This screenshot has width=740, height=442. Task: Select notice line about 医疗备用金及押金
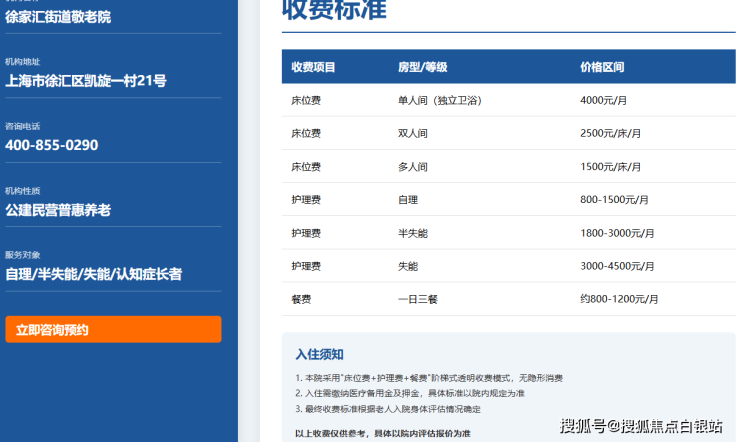point(410,393)
